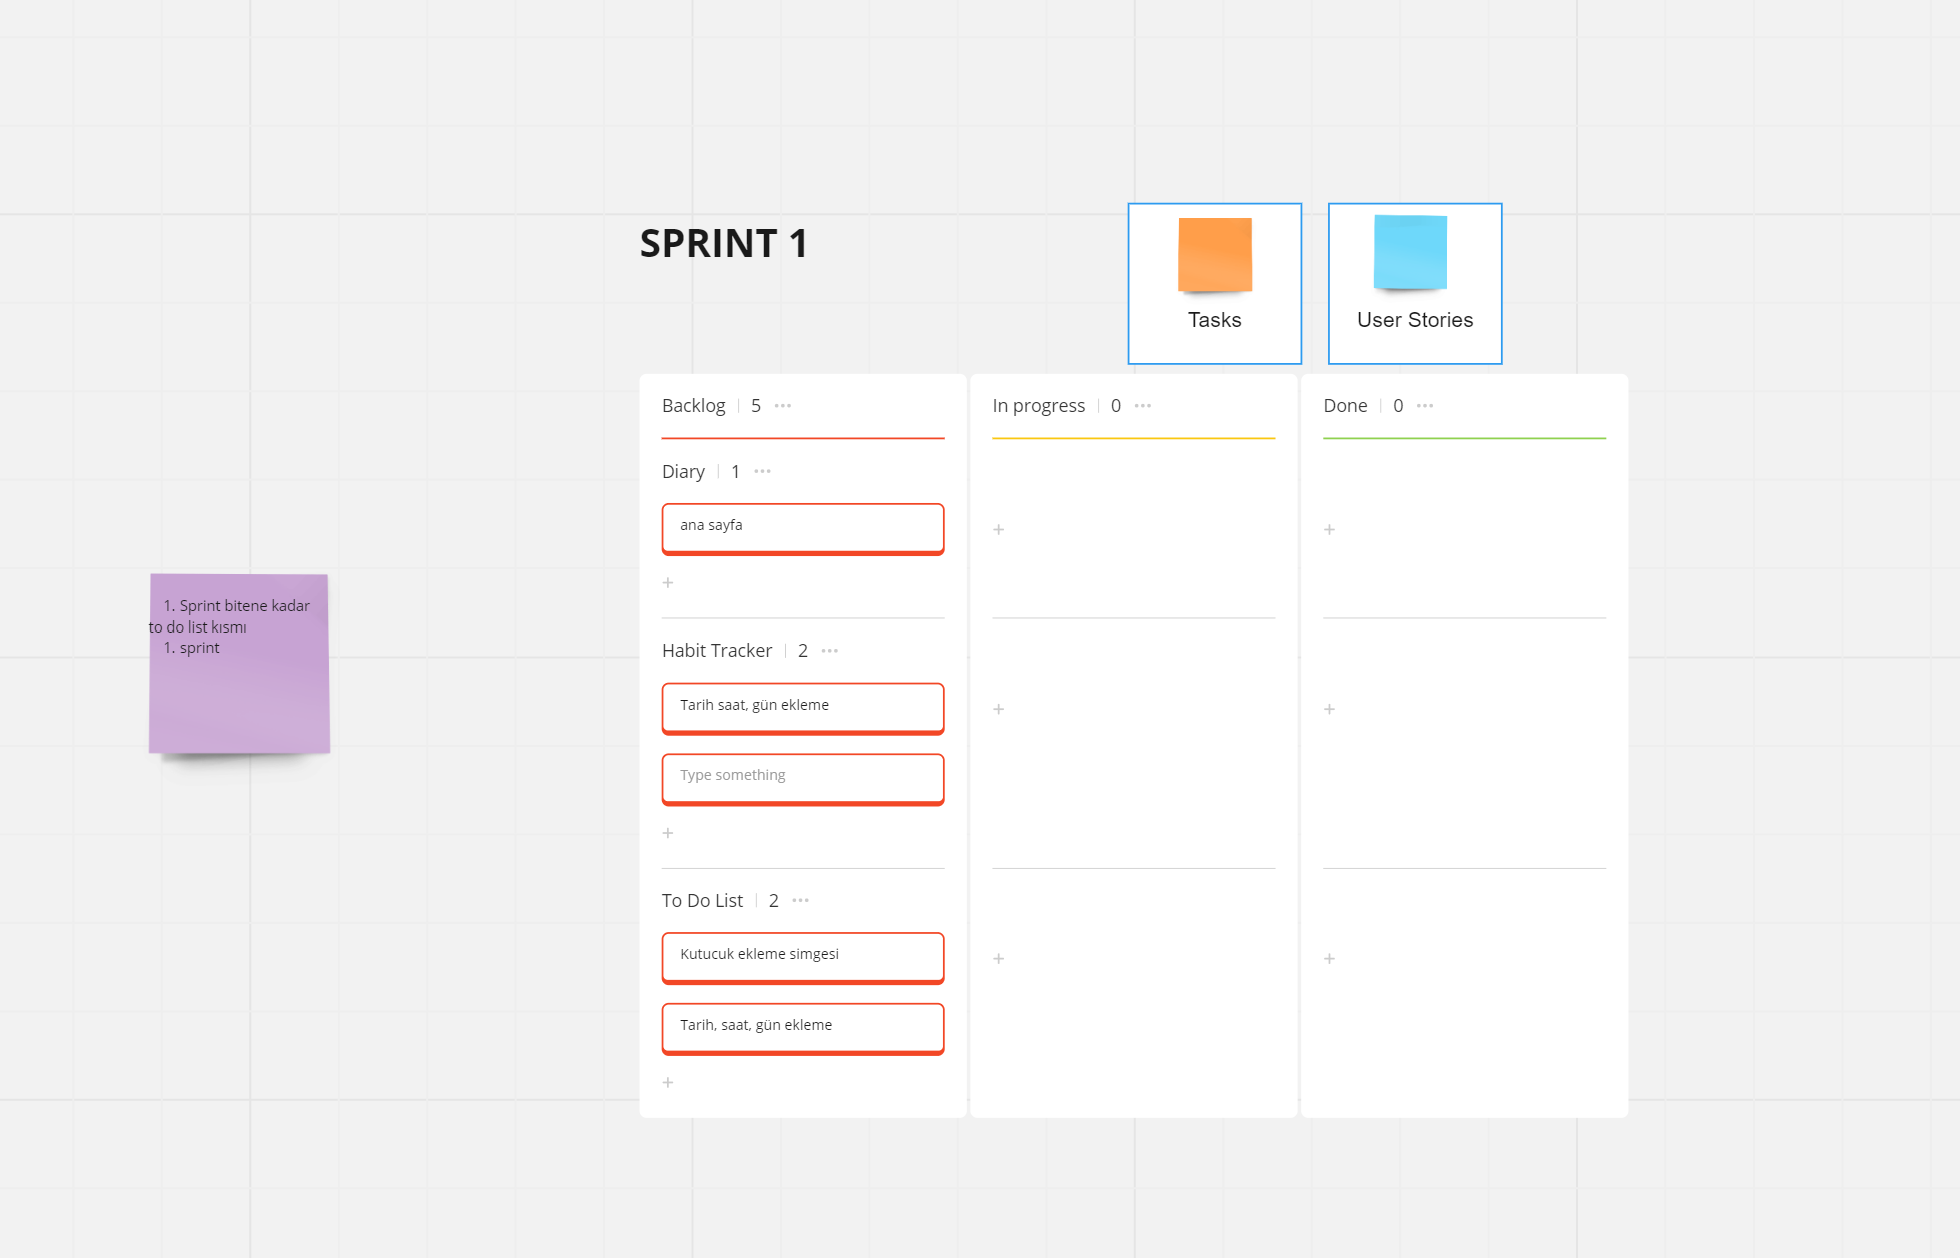Add a card under the Diary backlog
The height and width of the screenshot is (1258, 1960).
coord(668,583)
